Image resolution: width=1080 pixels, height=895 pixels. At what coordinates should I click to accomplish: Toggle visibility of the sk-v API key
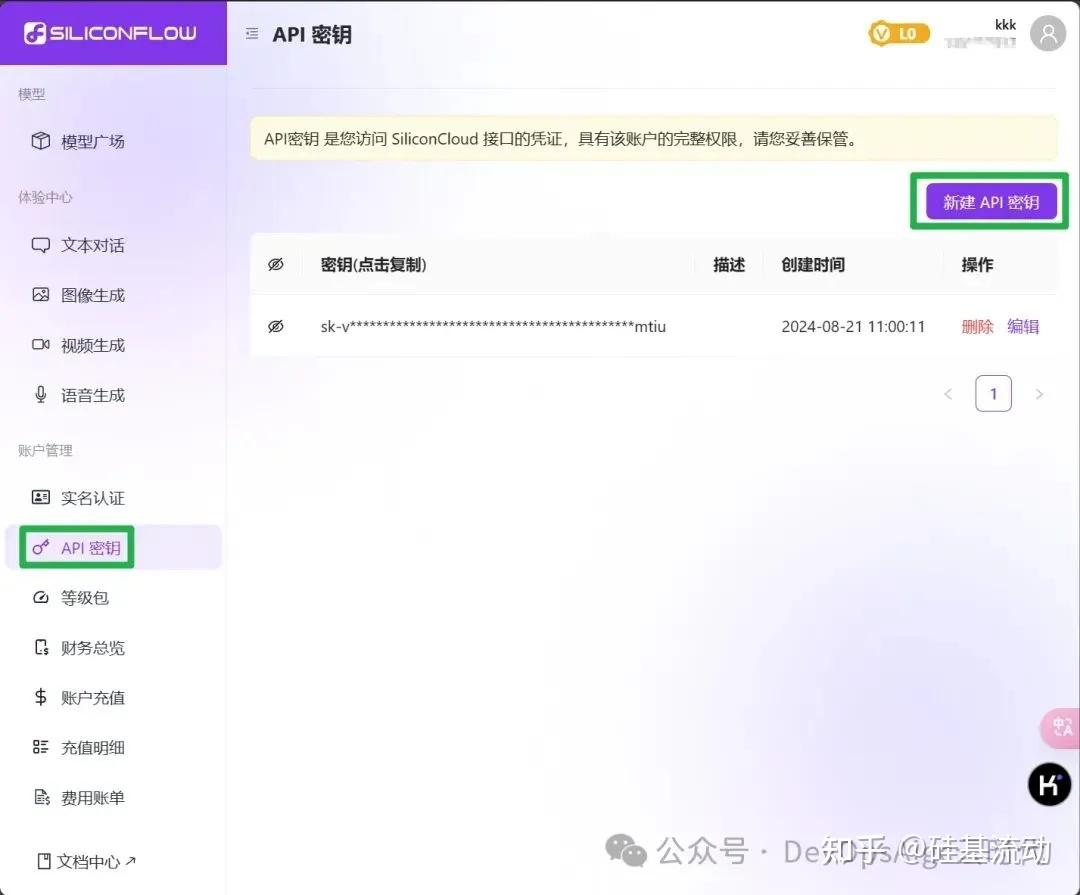[277, 326]
